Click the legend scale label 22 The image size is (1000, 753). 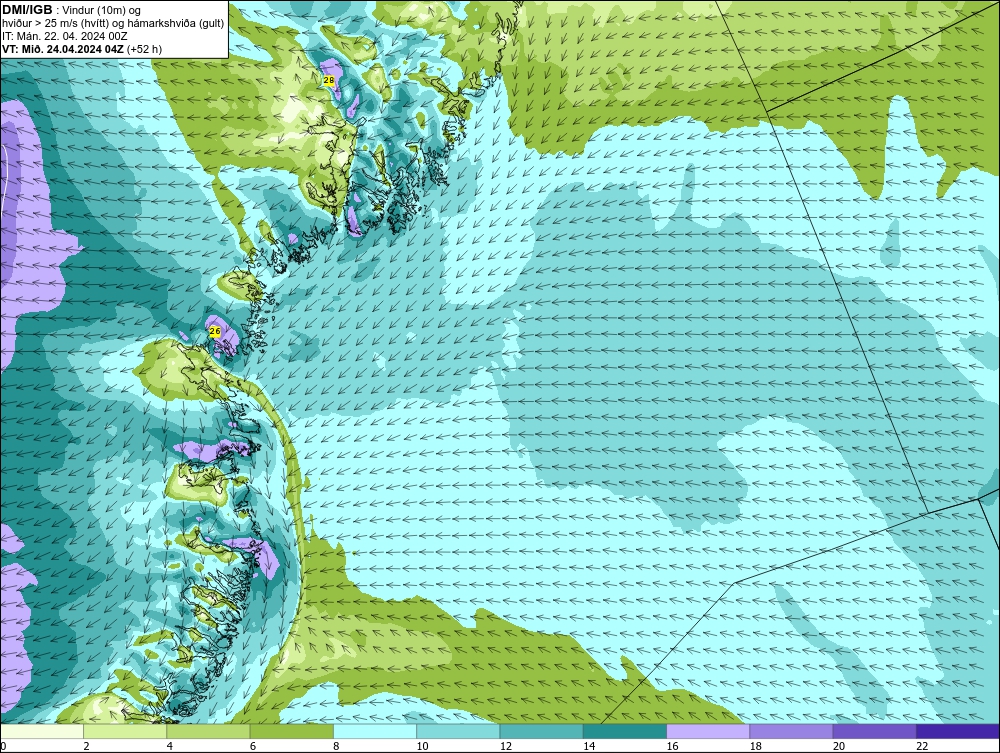point(922,747)
